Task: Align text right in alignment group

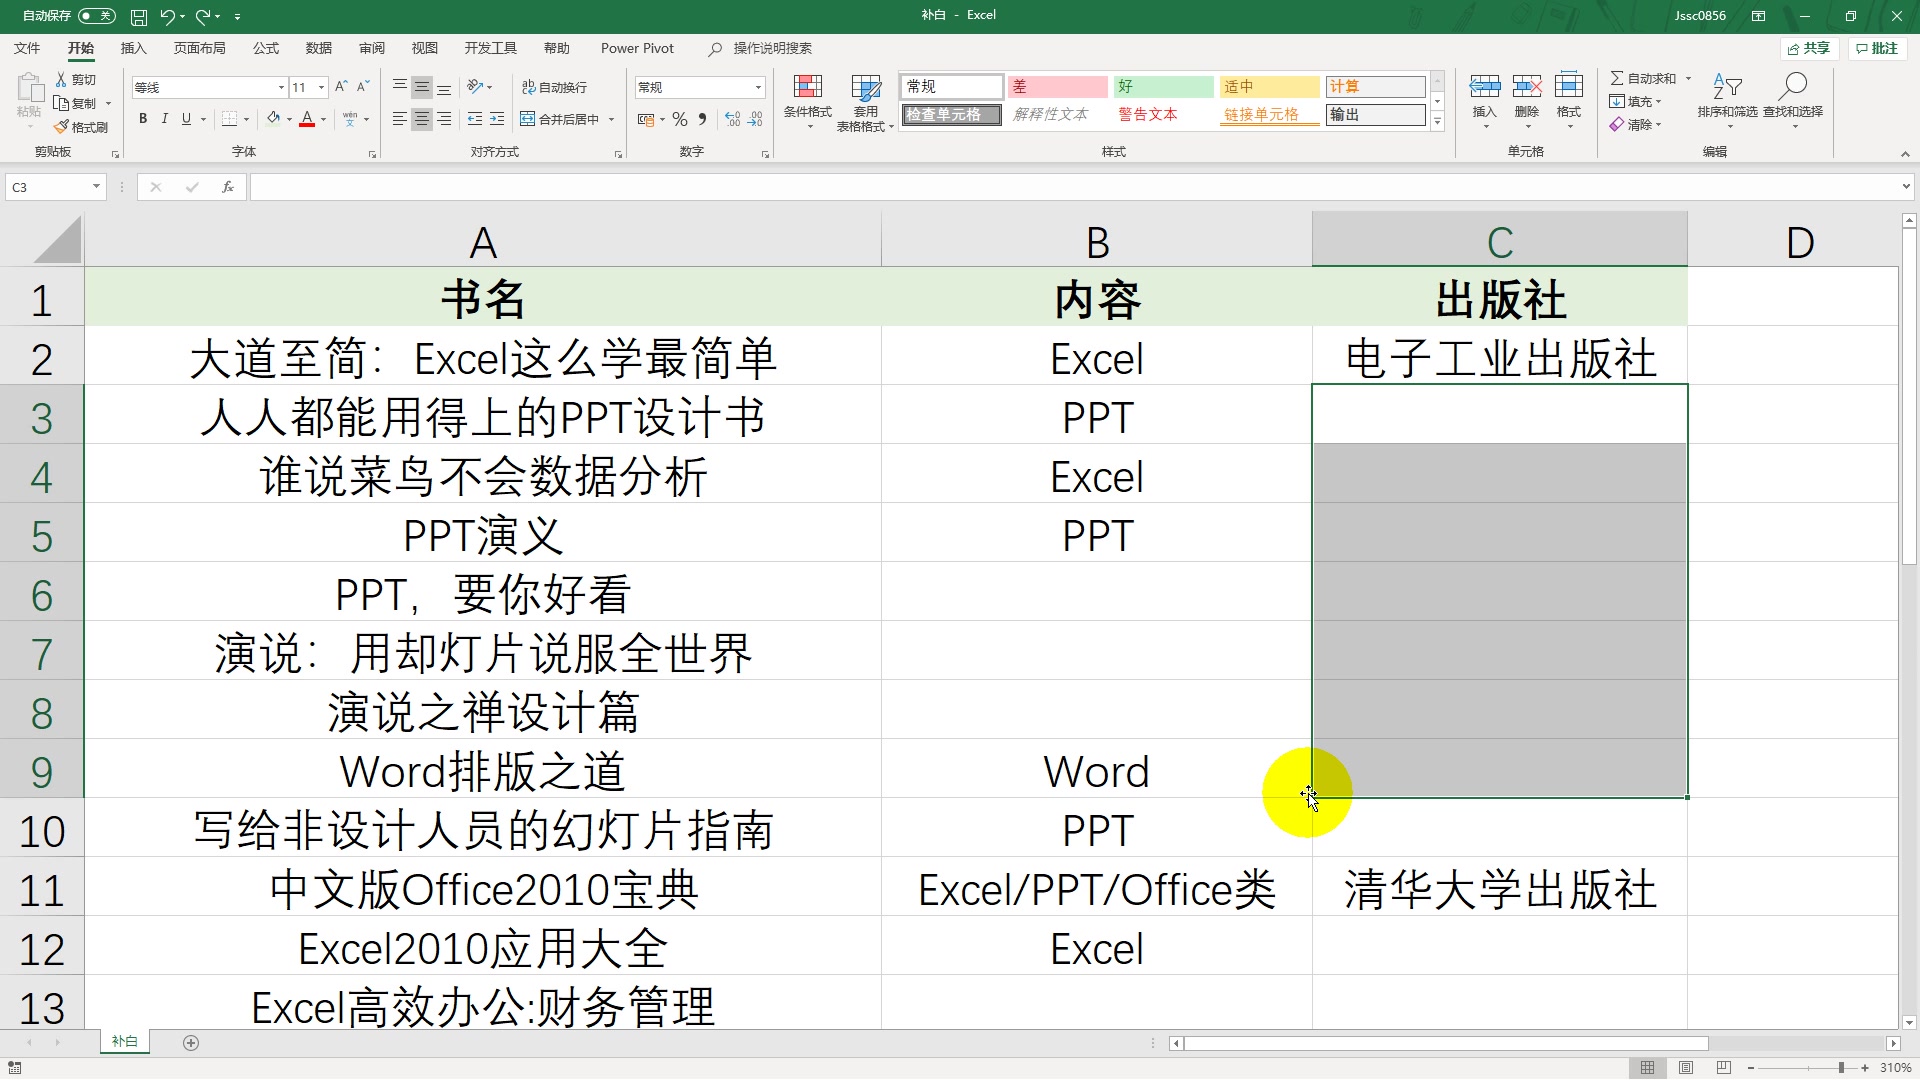Action: pyautogui.click(x=444, y=119)
